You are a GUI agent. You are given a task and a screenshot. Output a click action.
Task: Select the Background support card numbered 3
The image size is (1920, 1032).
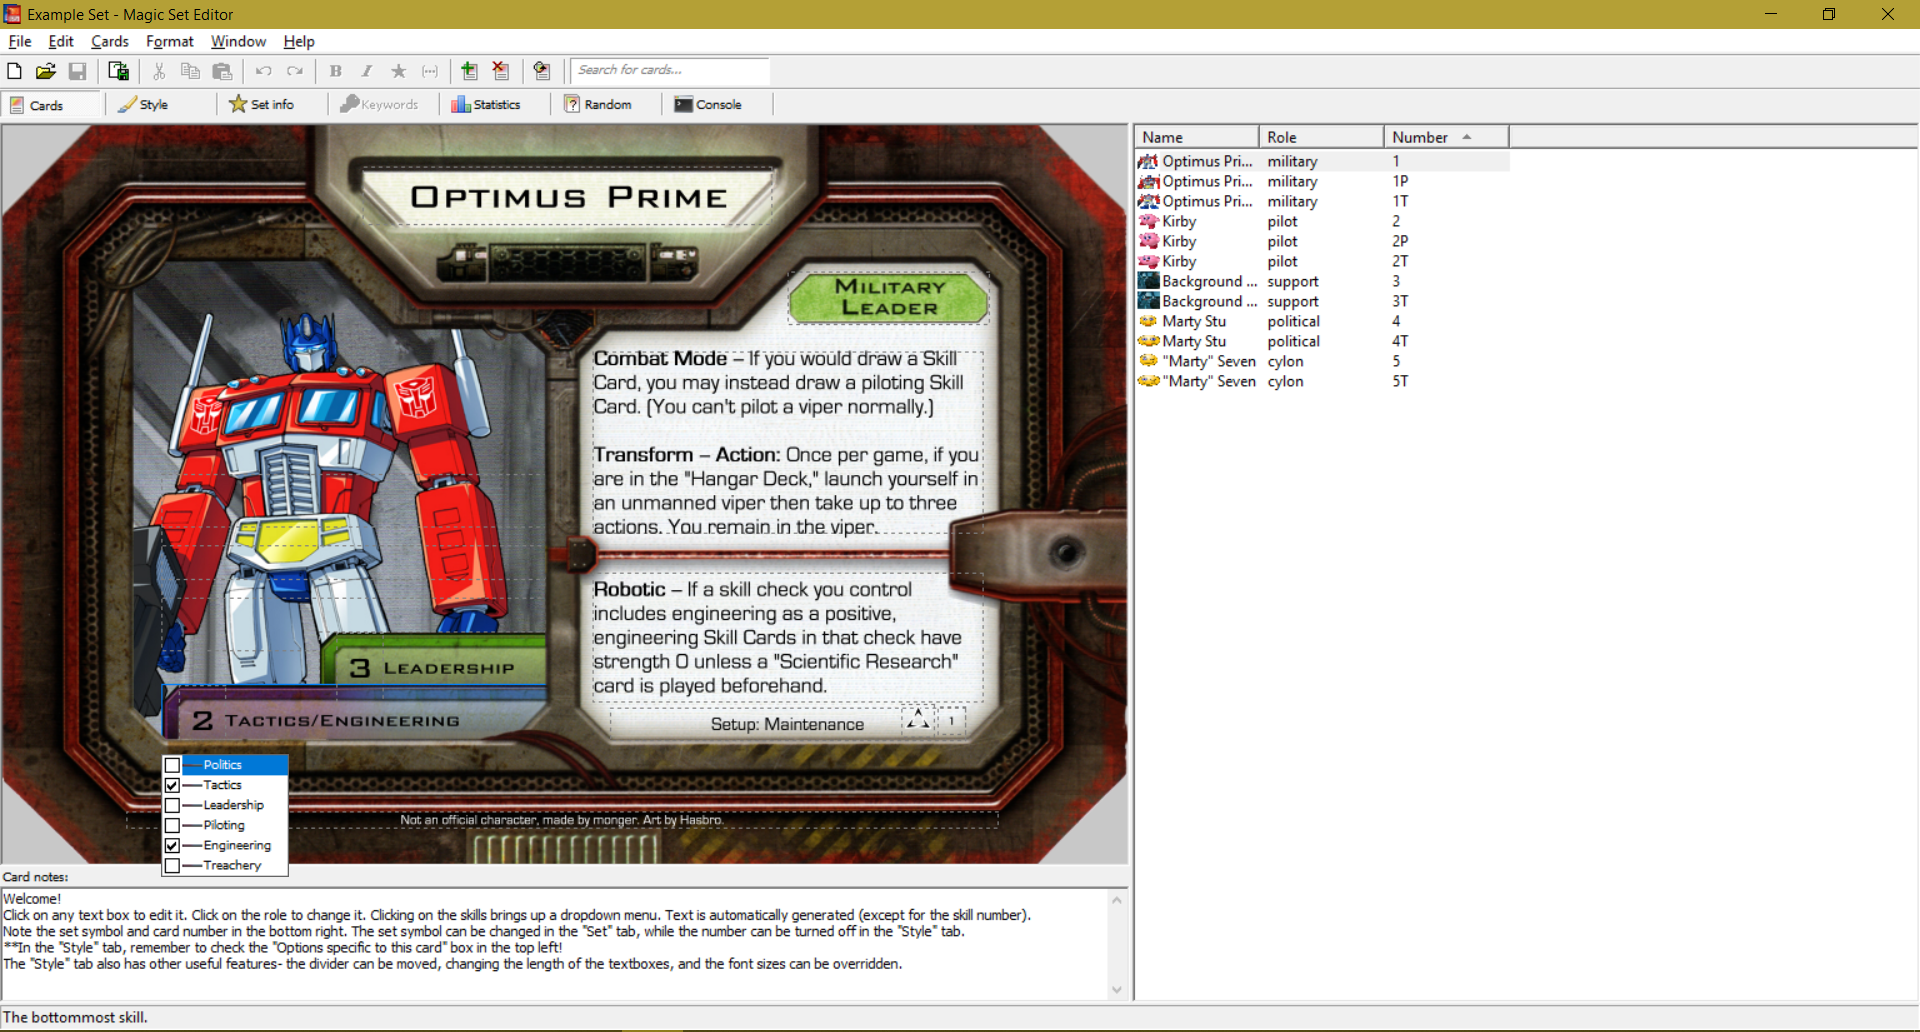tap(1321, 281)
